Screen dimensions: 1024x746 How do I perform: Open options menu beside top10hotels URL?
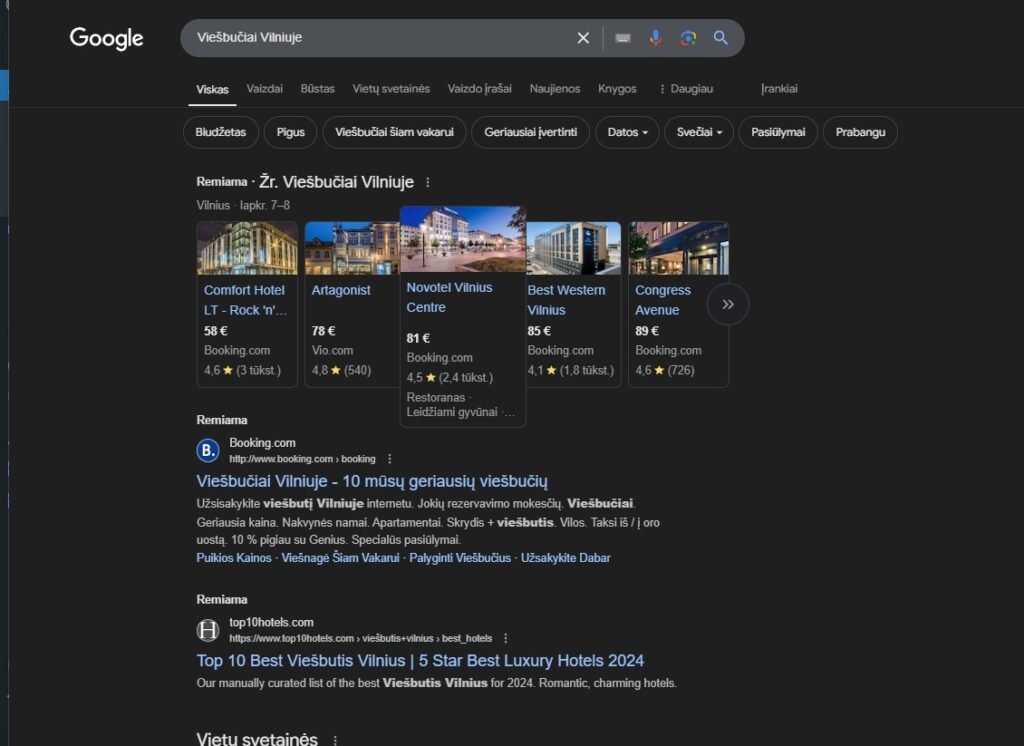[x=505, y=638]
